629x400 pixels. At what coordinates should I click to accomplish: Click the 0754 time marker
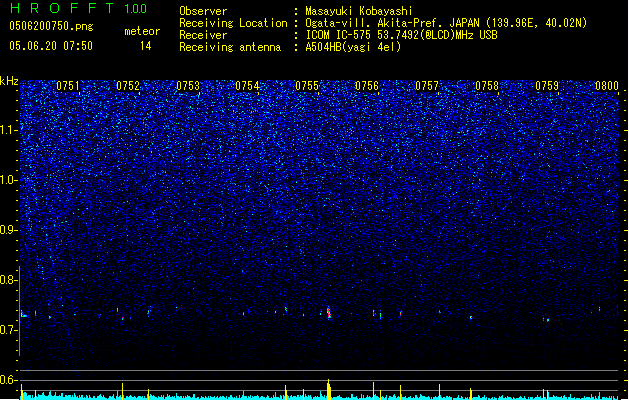click(247, 86)
